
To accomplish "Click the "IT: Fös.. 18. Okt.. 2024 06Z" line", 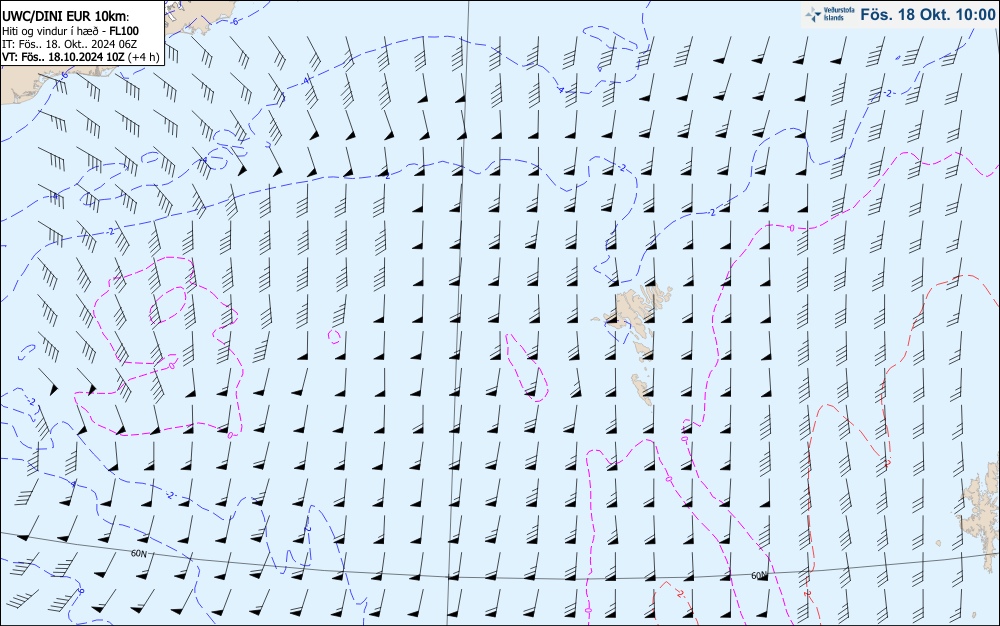I will coord(70,43).
